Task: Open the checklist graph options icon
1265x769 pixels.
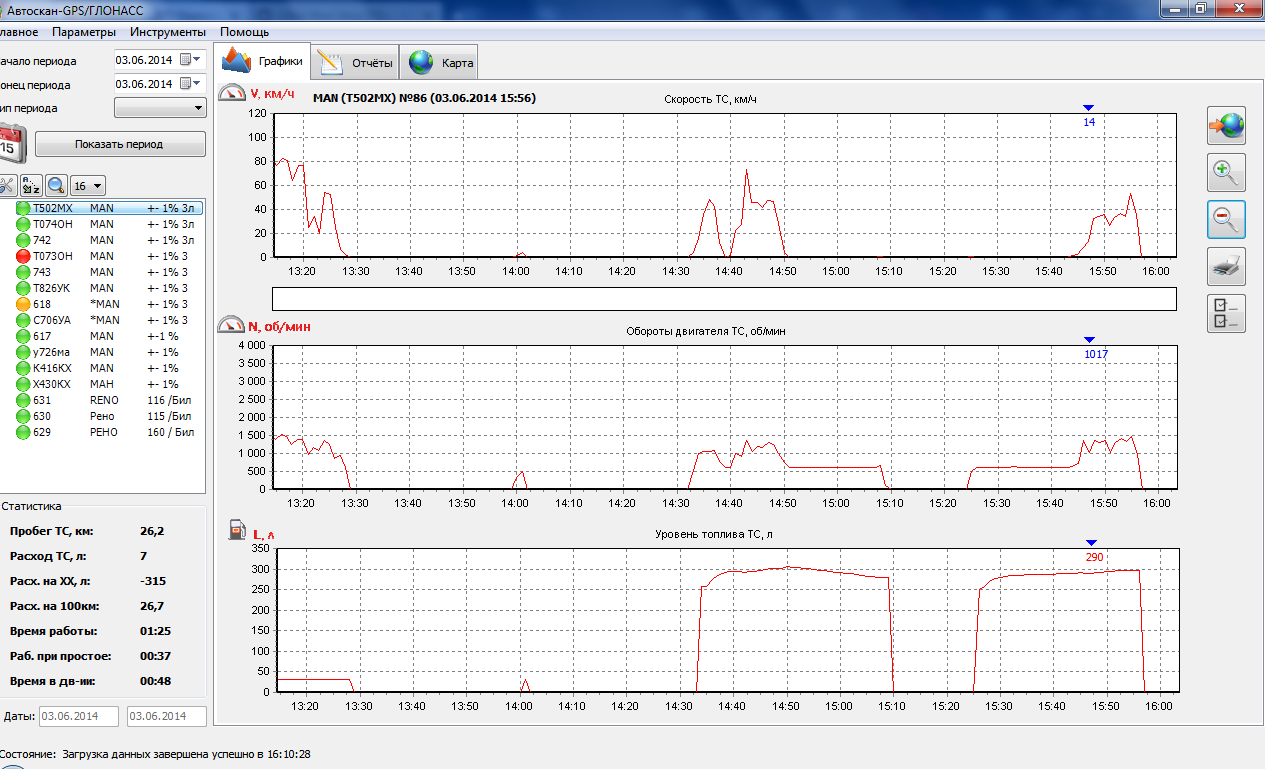Action: [x=1226, y=313]
